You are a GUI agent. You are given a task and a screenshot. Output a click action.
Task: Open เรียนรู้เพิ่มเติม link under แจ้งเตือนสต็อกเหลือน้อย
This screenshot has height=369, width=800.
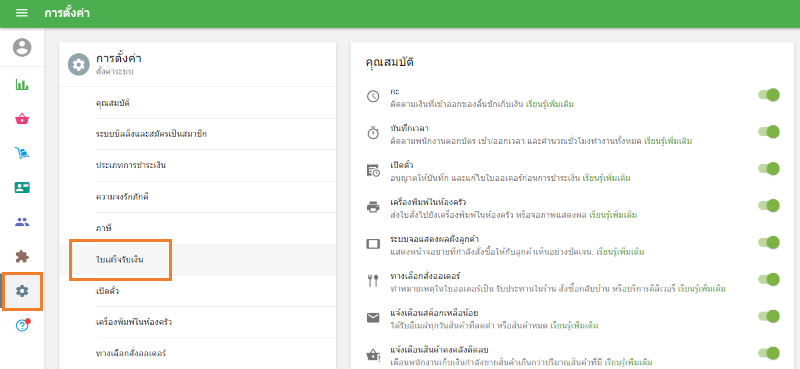pyautogui.click(x=574, y=326)
